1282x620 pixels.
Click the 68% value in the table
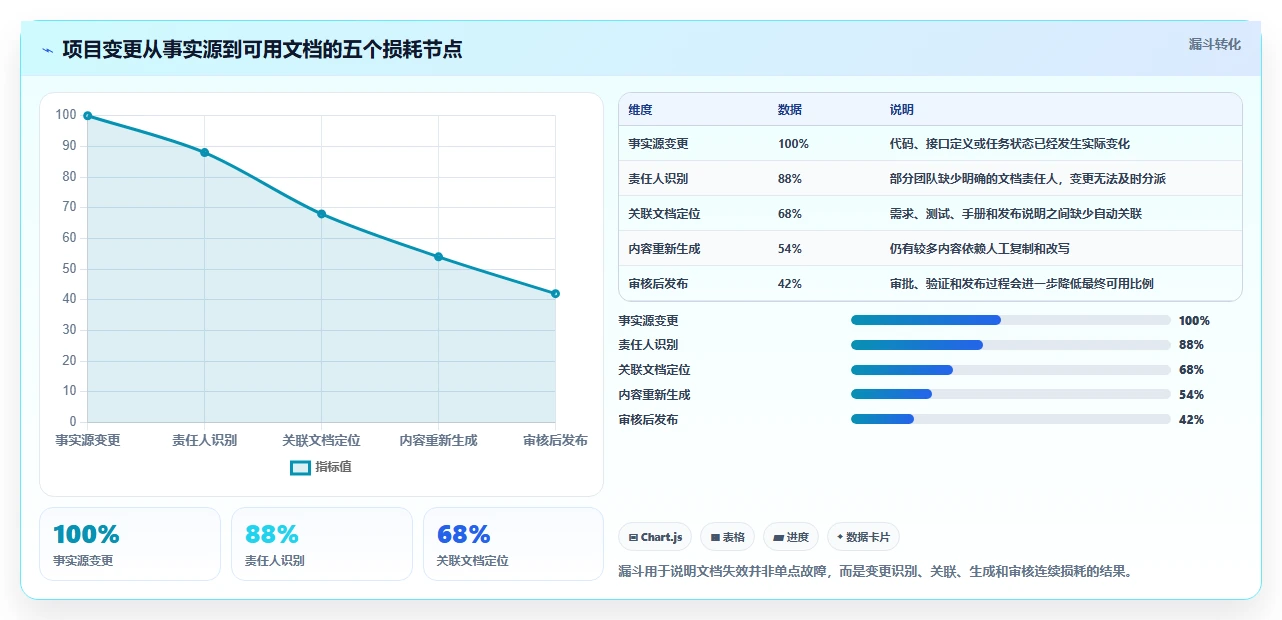(790, 214)
